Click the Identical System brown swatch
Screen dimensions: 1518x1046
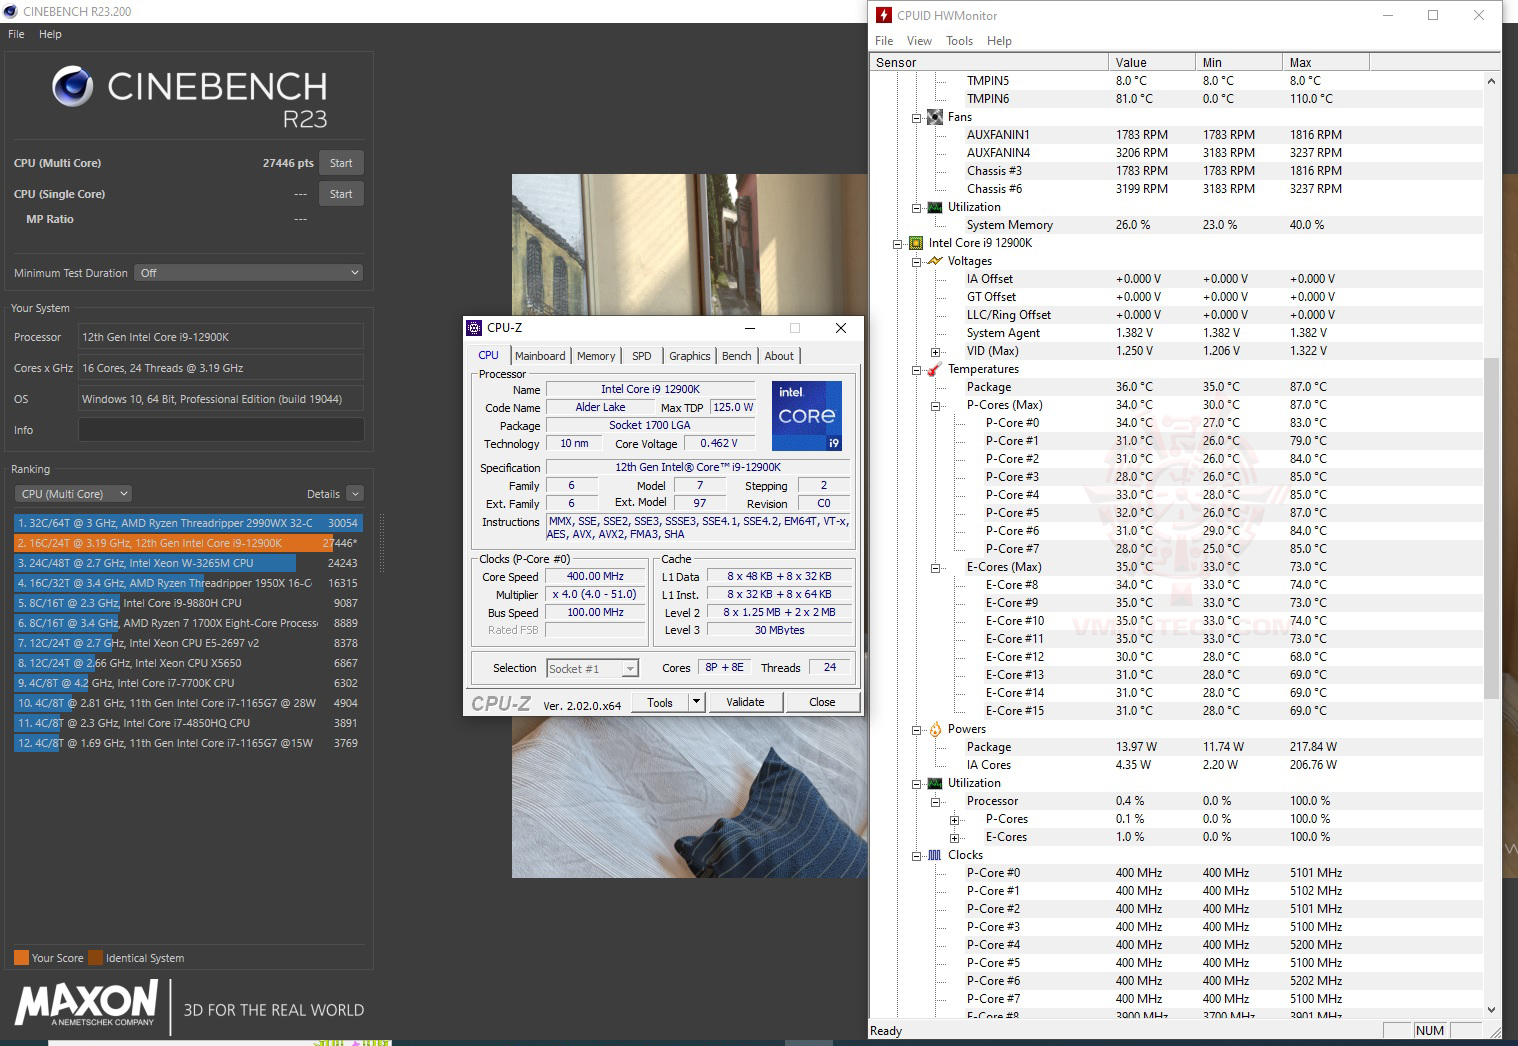(95, 957)
